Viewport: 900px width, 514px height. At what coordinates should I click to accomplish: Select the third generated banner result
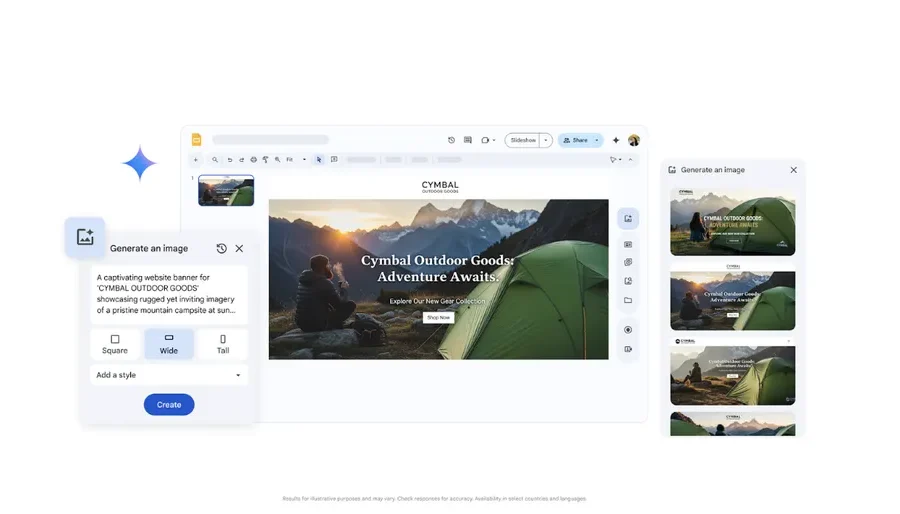click(x=732, y=371)
